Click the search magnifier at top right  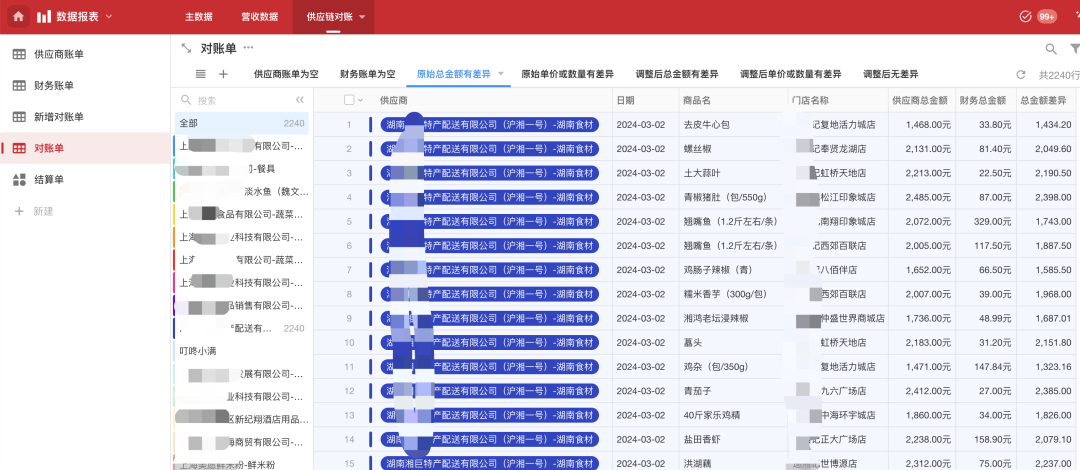(x=1051, y=49)
